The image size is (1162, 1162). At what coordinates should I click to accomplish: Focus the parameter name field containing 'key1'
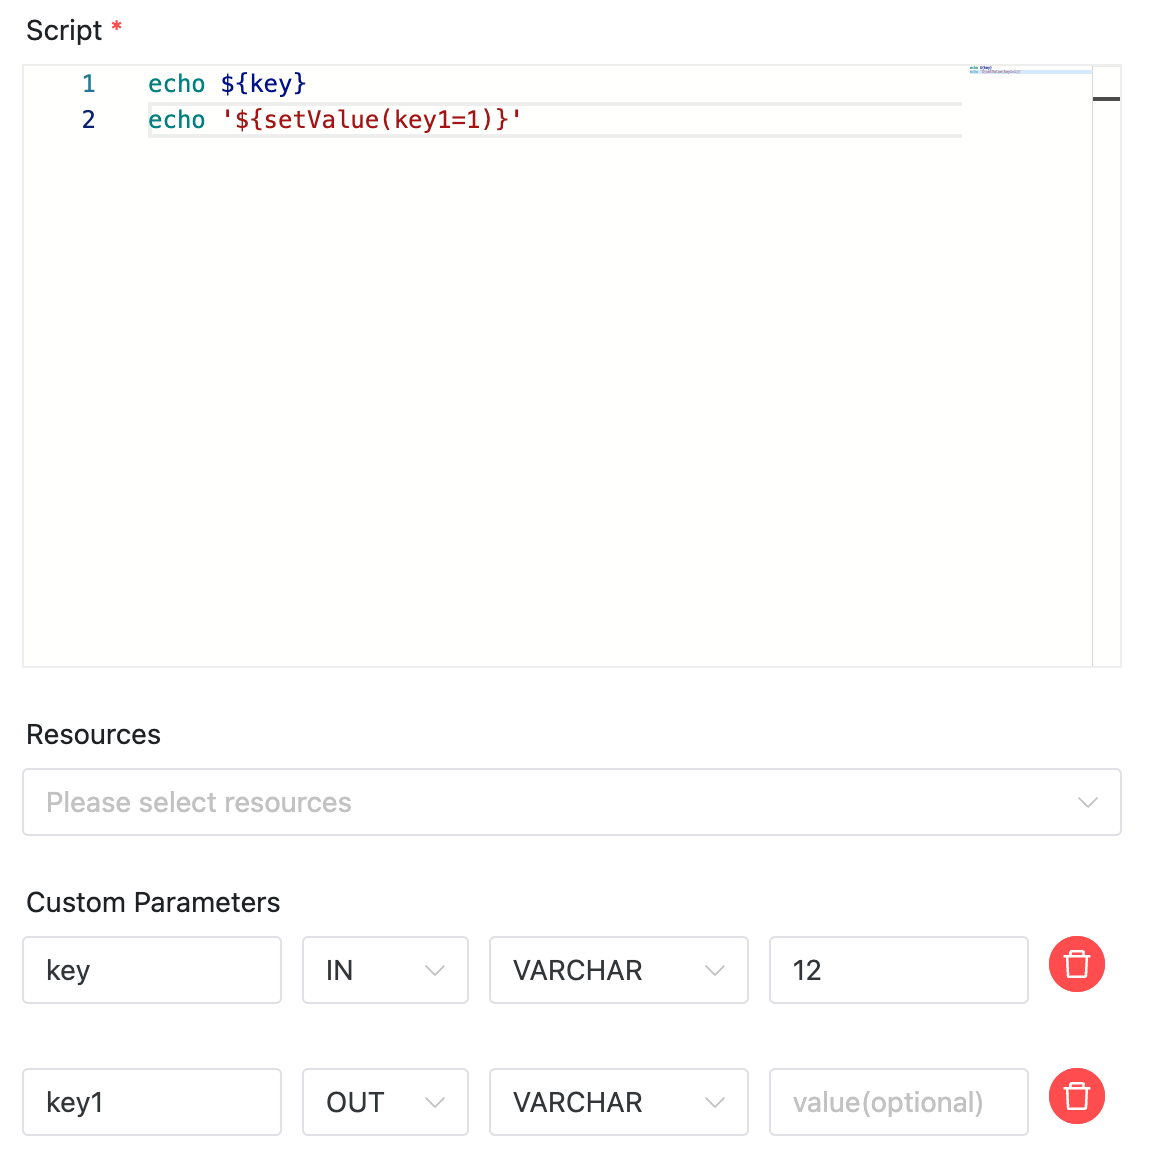[152, 1102]
